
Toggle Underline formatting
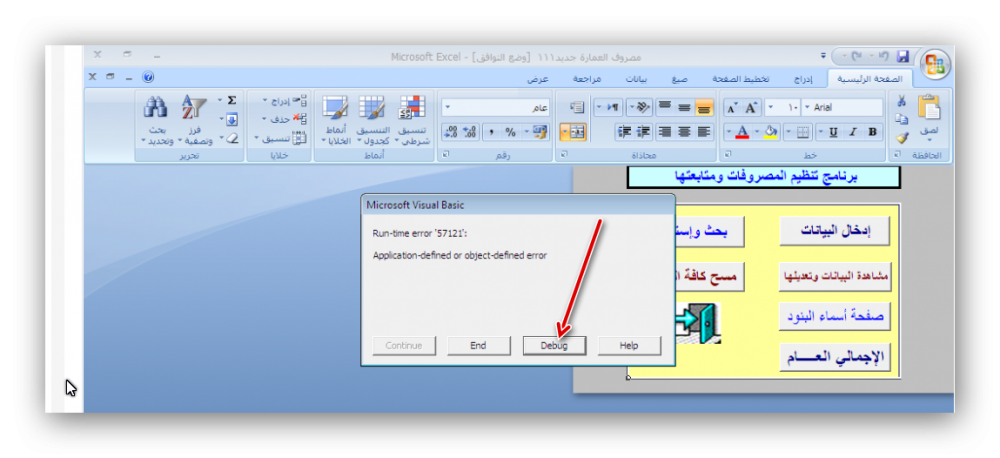click(834, 132)
